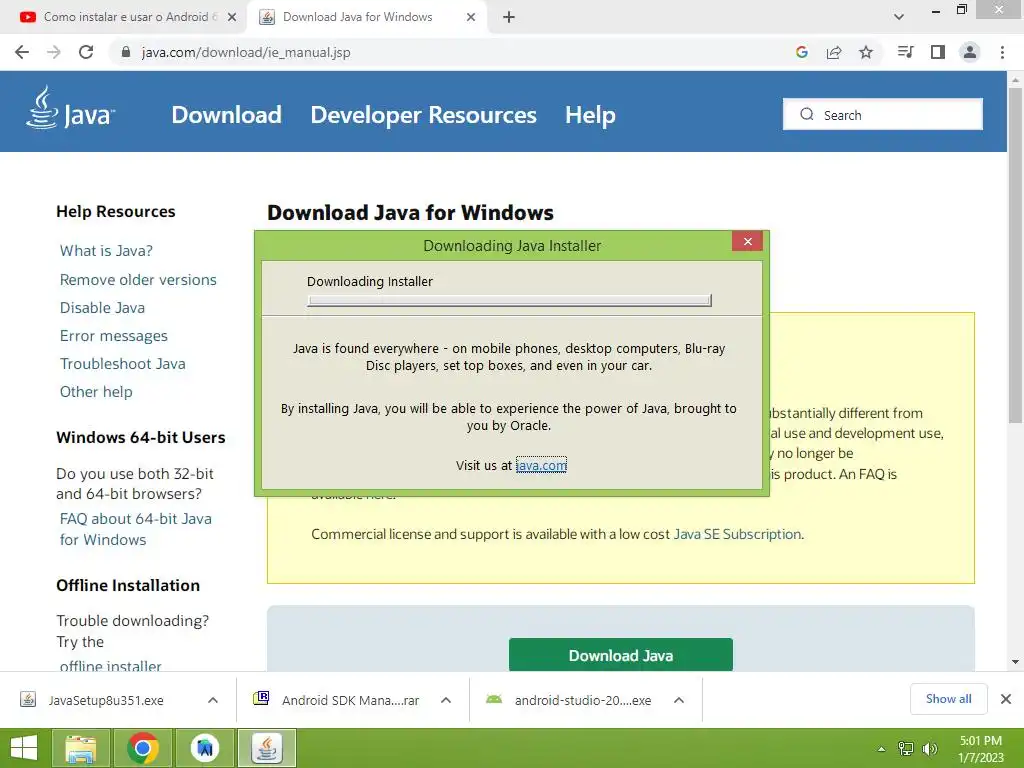Screen dimensions: 1024x768
Task: Open the Disable Java link
Action: pyautogui.click(x=103, y=308)
